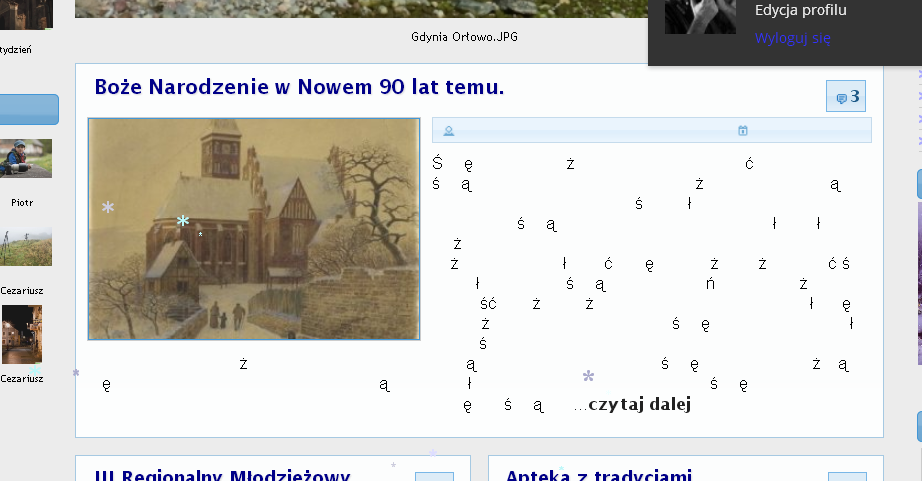The width and height of the screenshot is (922, 481).
Task: Click the Wyloguj się logout link
Action: 792,39
